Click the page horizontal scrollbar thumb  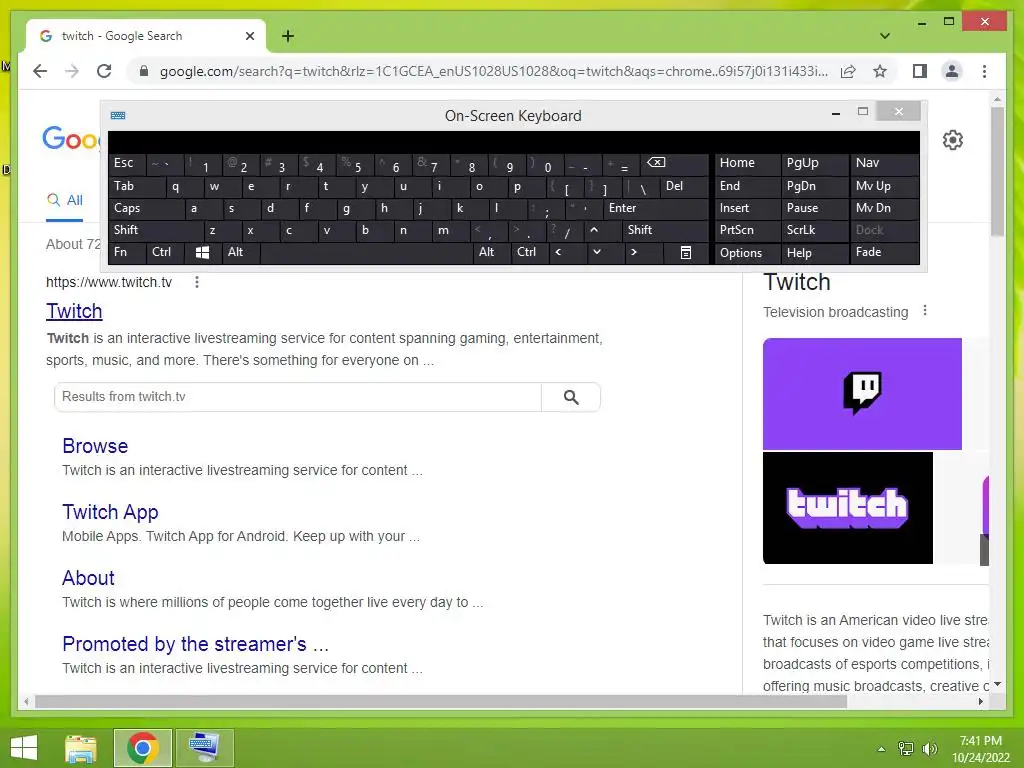click(441, 702)
